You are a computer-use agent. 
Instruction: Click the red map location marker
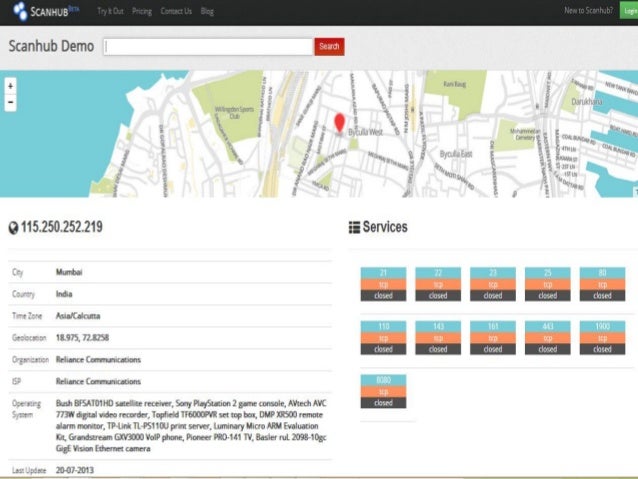coord(339,122)
